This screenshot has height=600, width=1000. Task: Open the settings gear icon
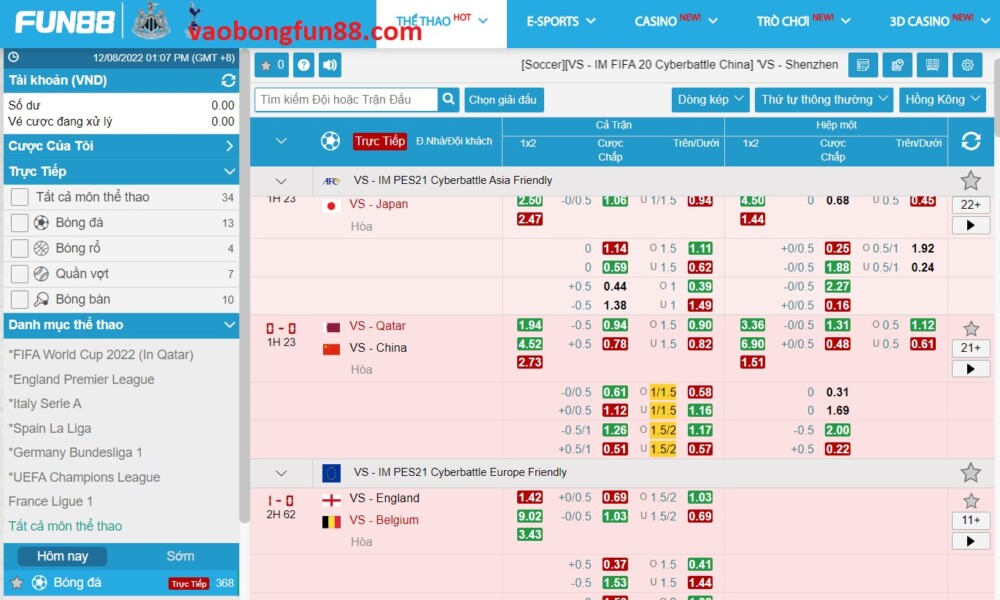coord(966,65)
